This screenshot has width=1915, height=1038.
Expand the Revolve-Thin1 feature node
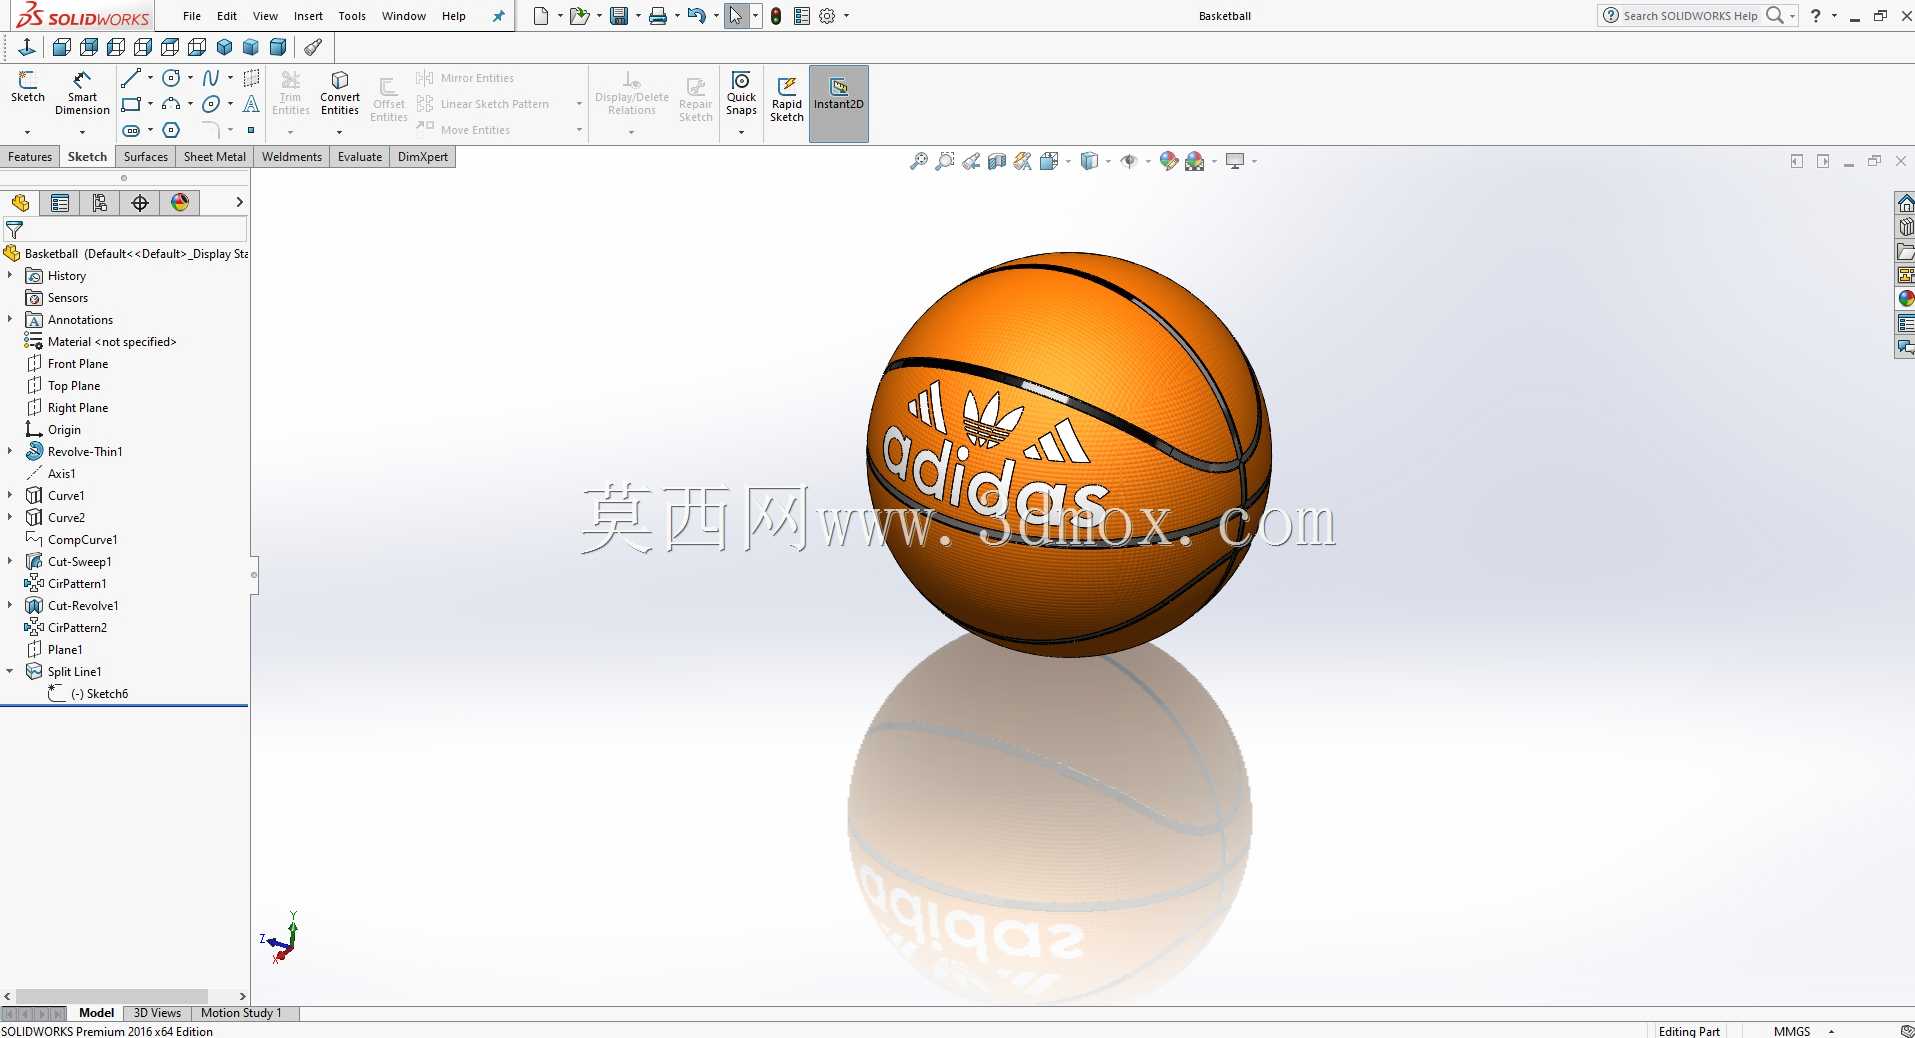10,451
